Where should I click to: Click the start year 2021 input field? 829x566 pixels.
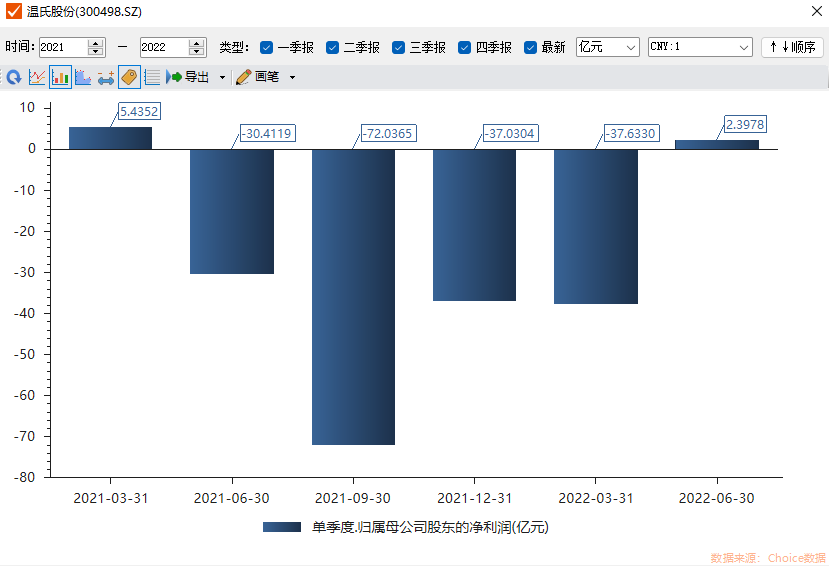point(63,47)
